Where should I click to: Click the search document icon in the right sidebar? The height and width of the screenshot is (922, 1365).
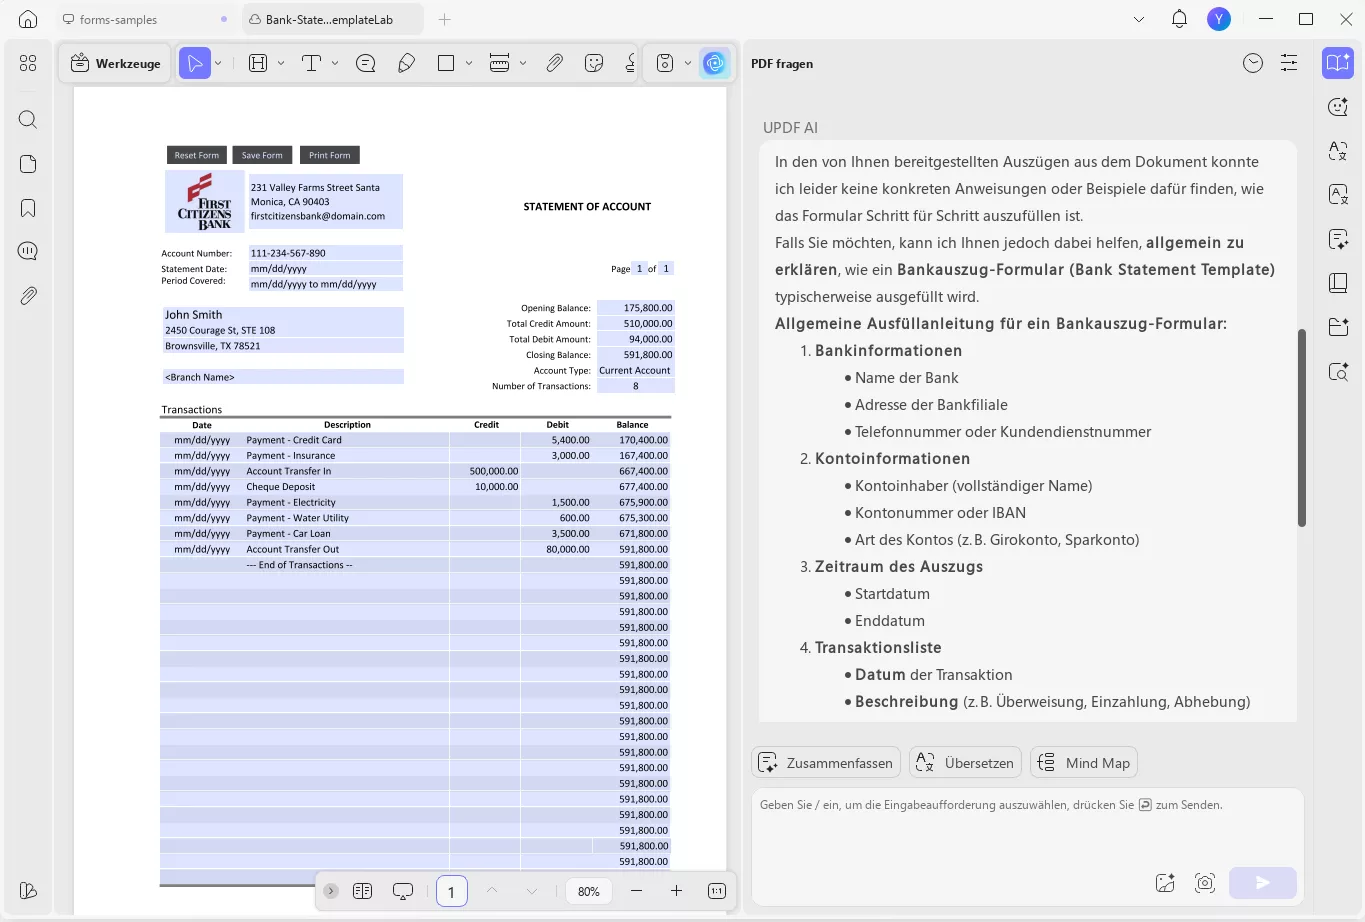coord(1338,371)
